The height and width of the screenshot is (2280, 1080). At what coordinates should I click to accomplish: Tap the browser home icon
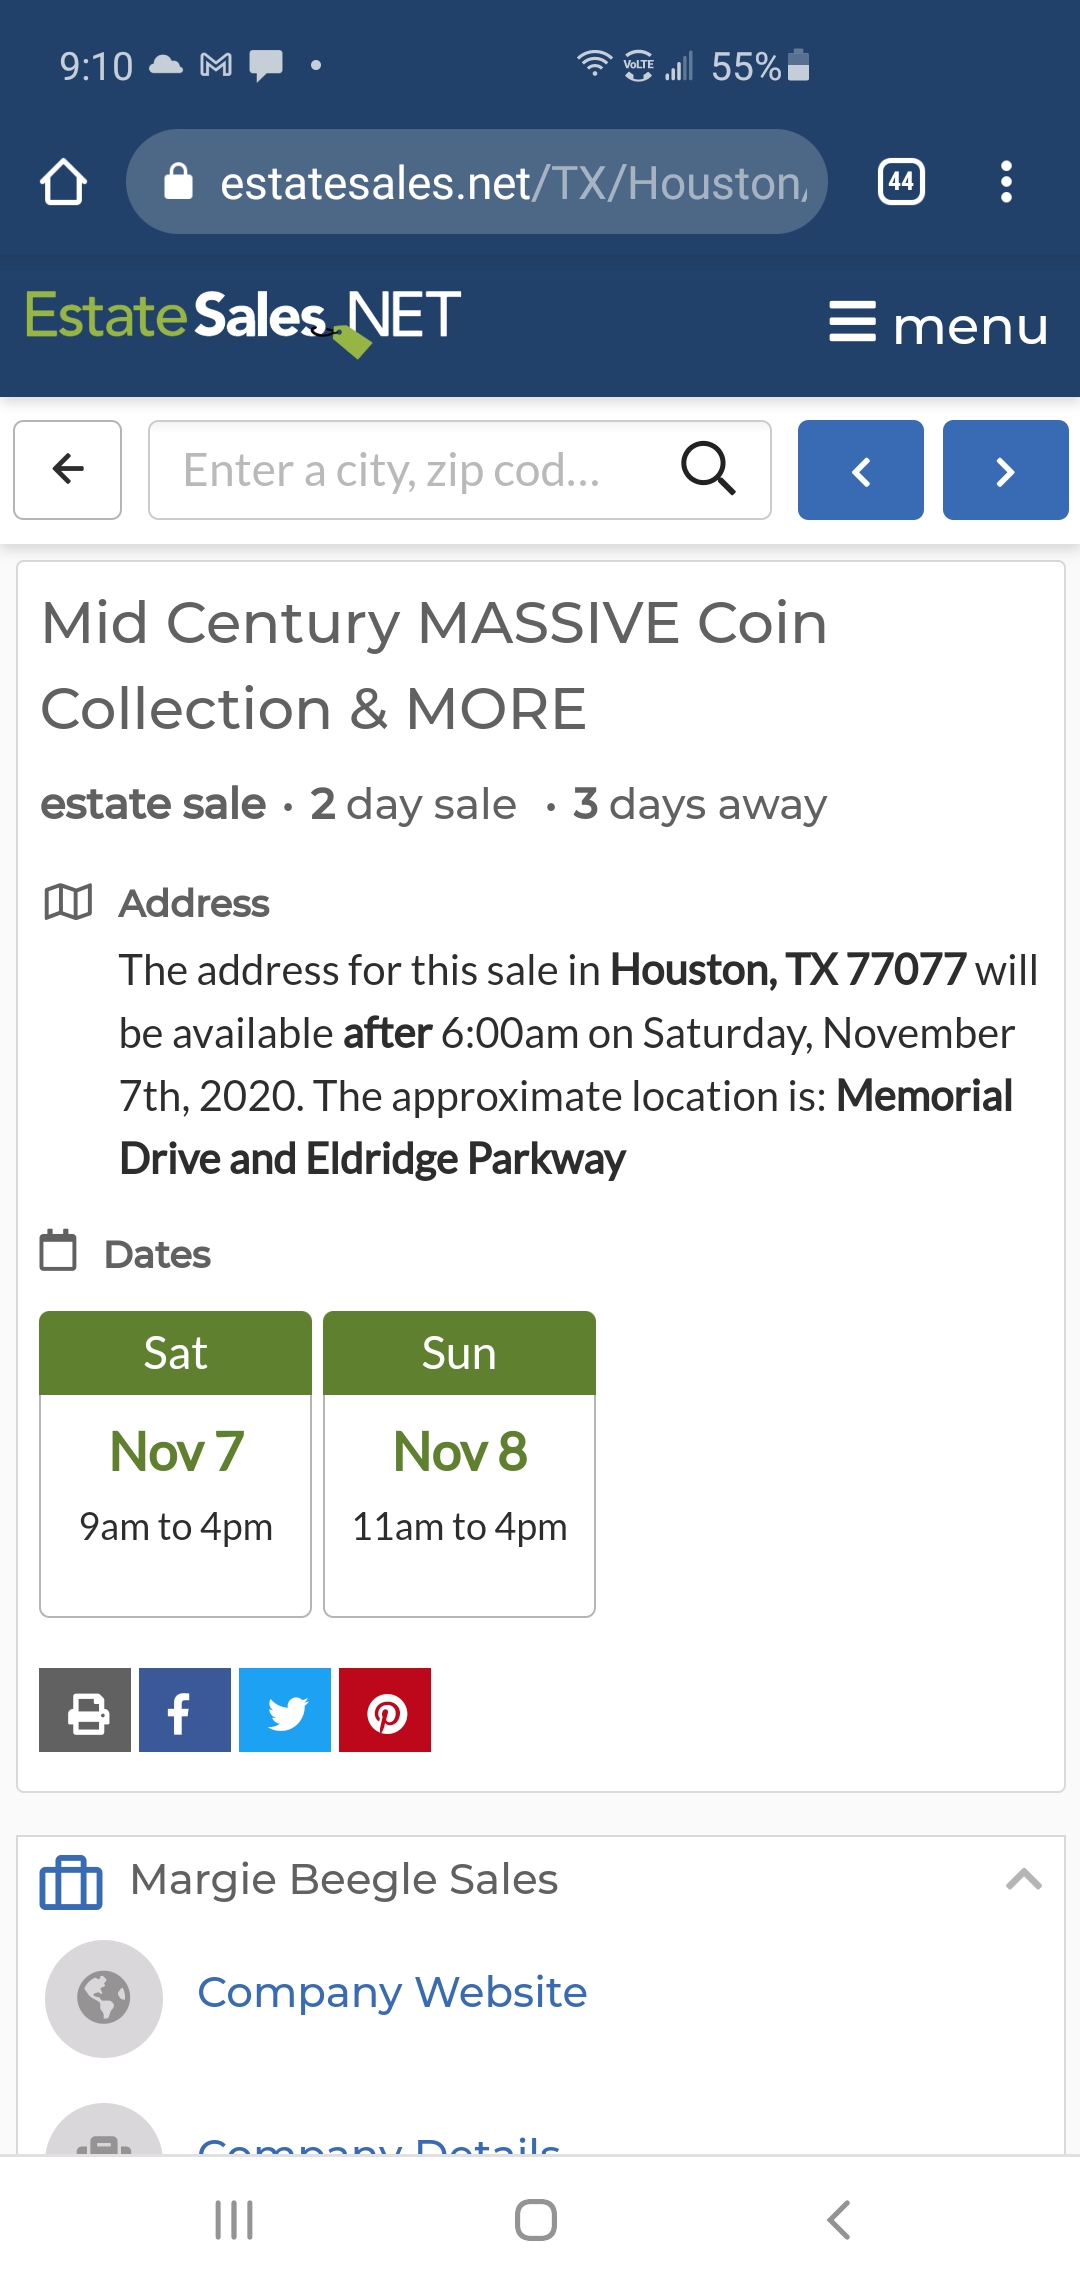pos(63,182)
